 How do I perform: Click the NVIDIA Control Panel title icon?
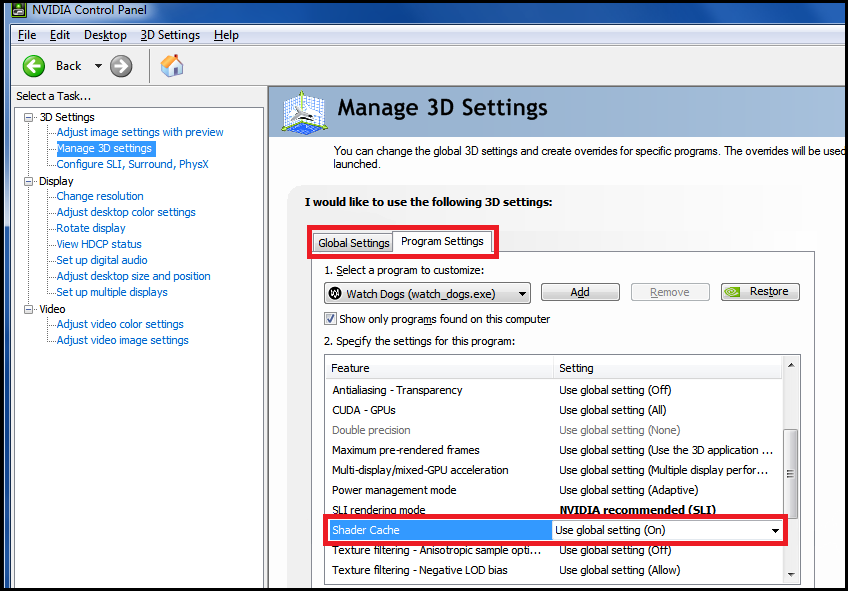point(19,9)
